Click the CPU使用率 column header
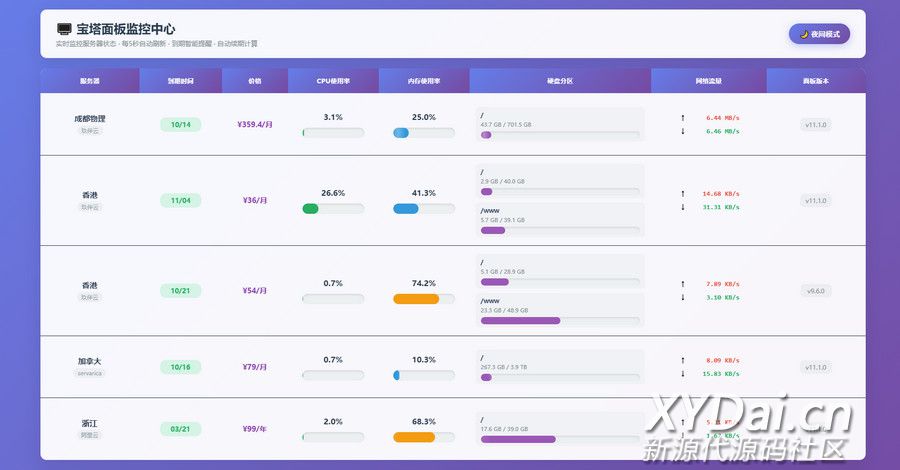Screen dimensions: 900x470 pos(333,80)
